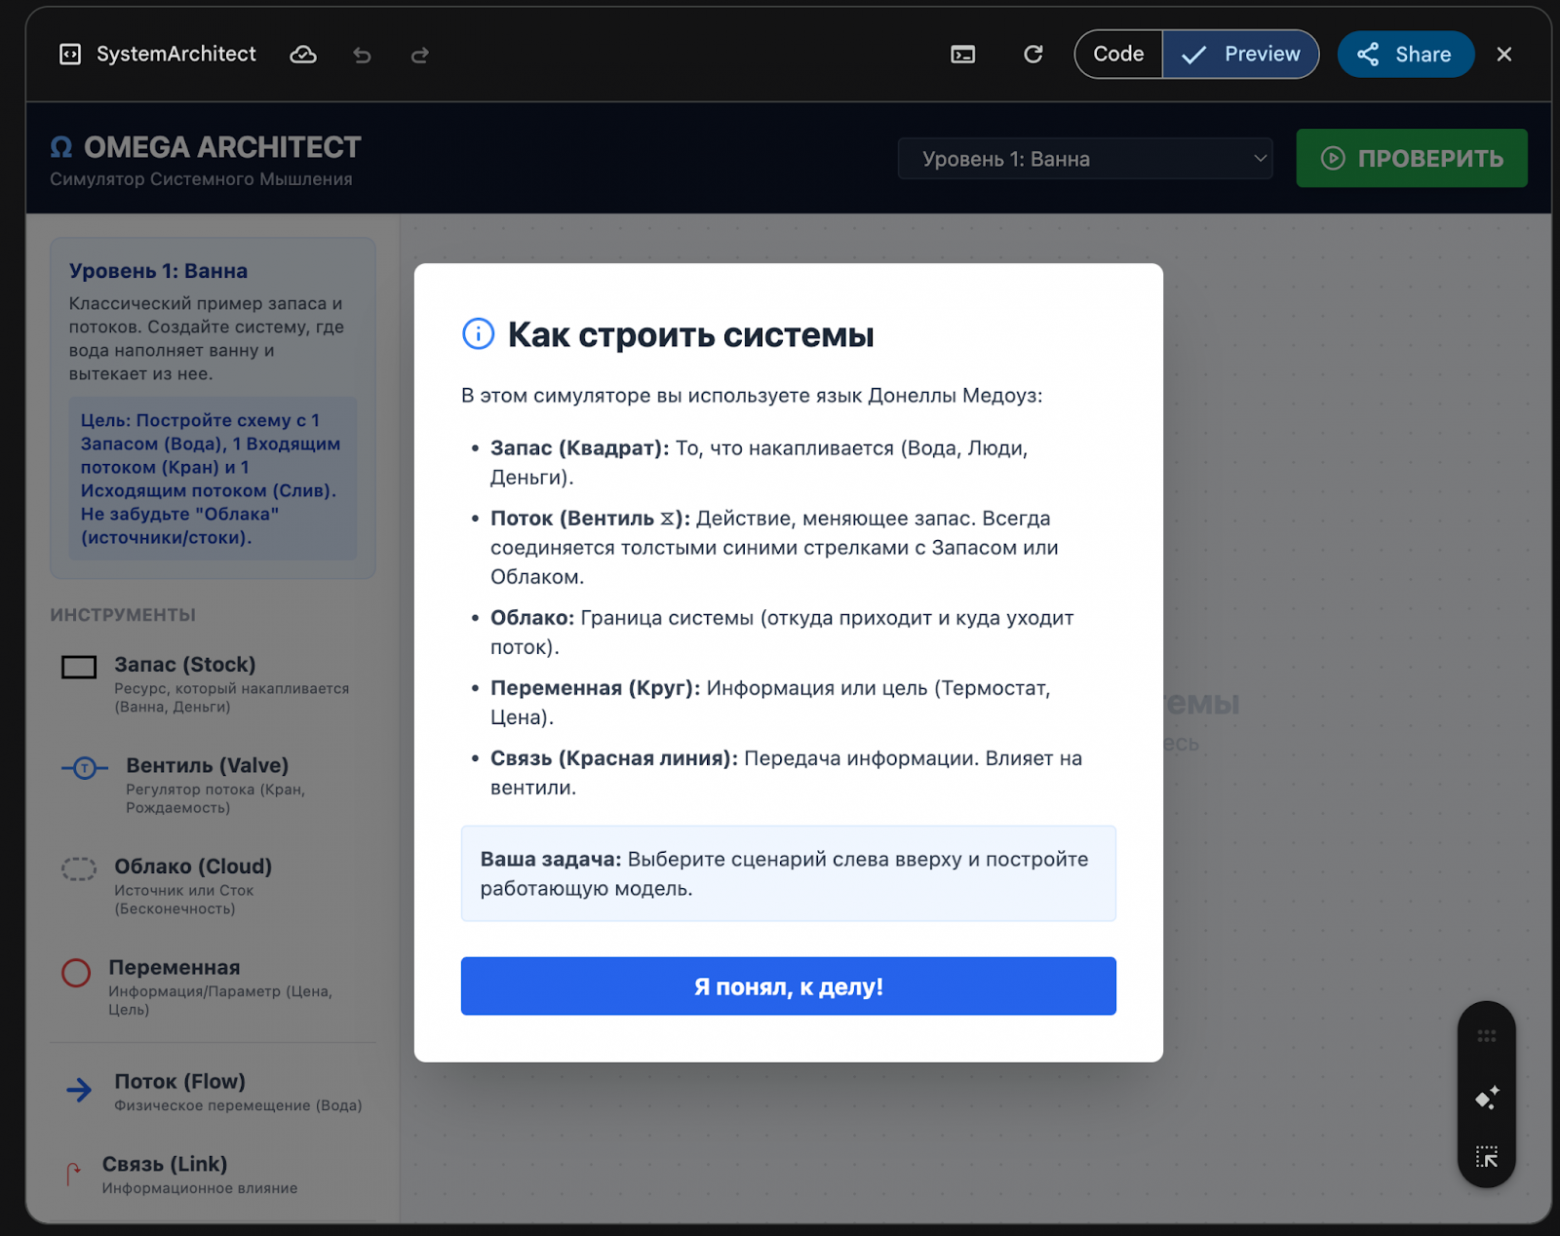Click the Я понял, к делу! button

pos(788,986)
